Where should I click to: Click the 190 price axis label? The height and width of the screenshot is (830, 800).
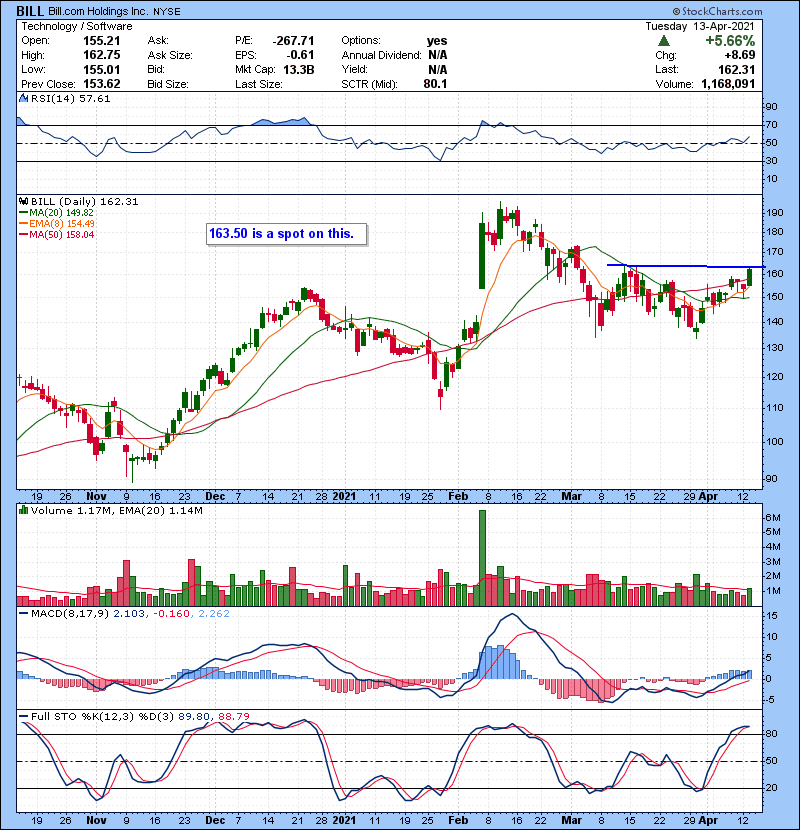(774, 213)
